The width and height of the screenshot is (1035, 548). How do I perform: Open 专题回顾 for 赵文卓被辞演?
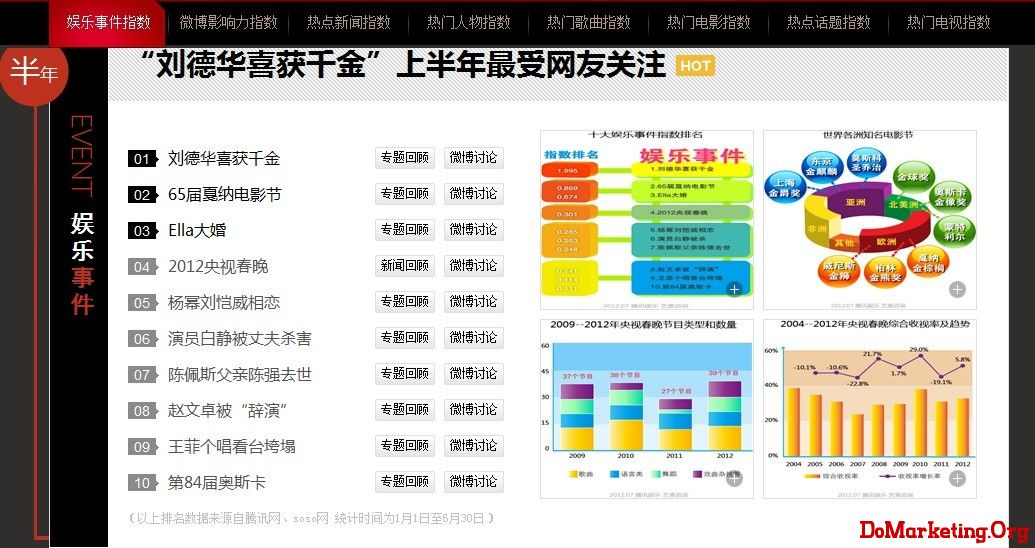point(405,409)
